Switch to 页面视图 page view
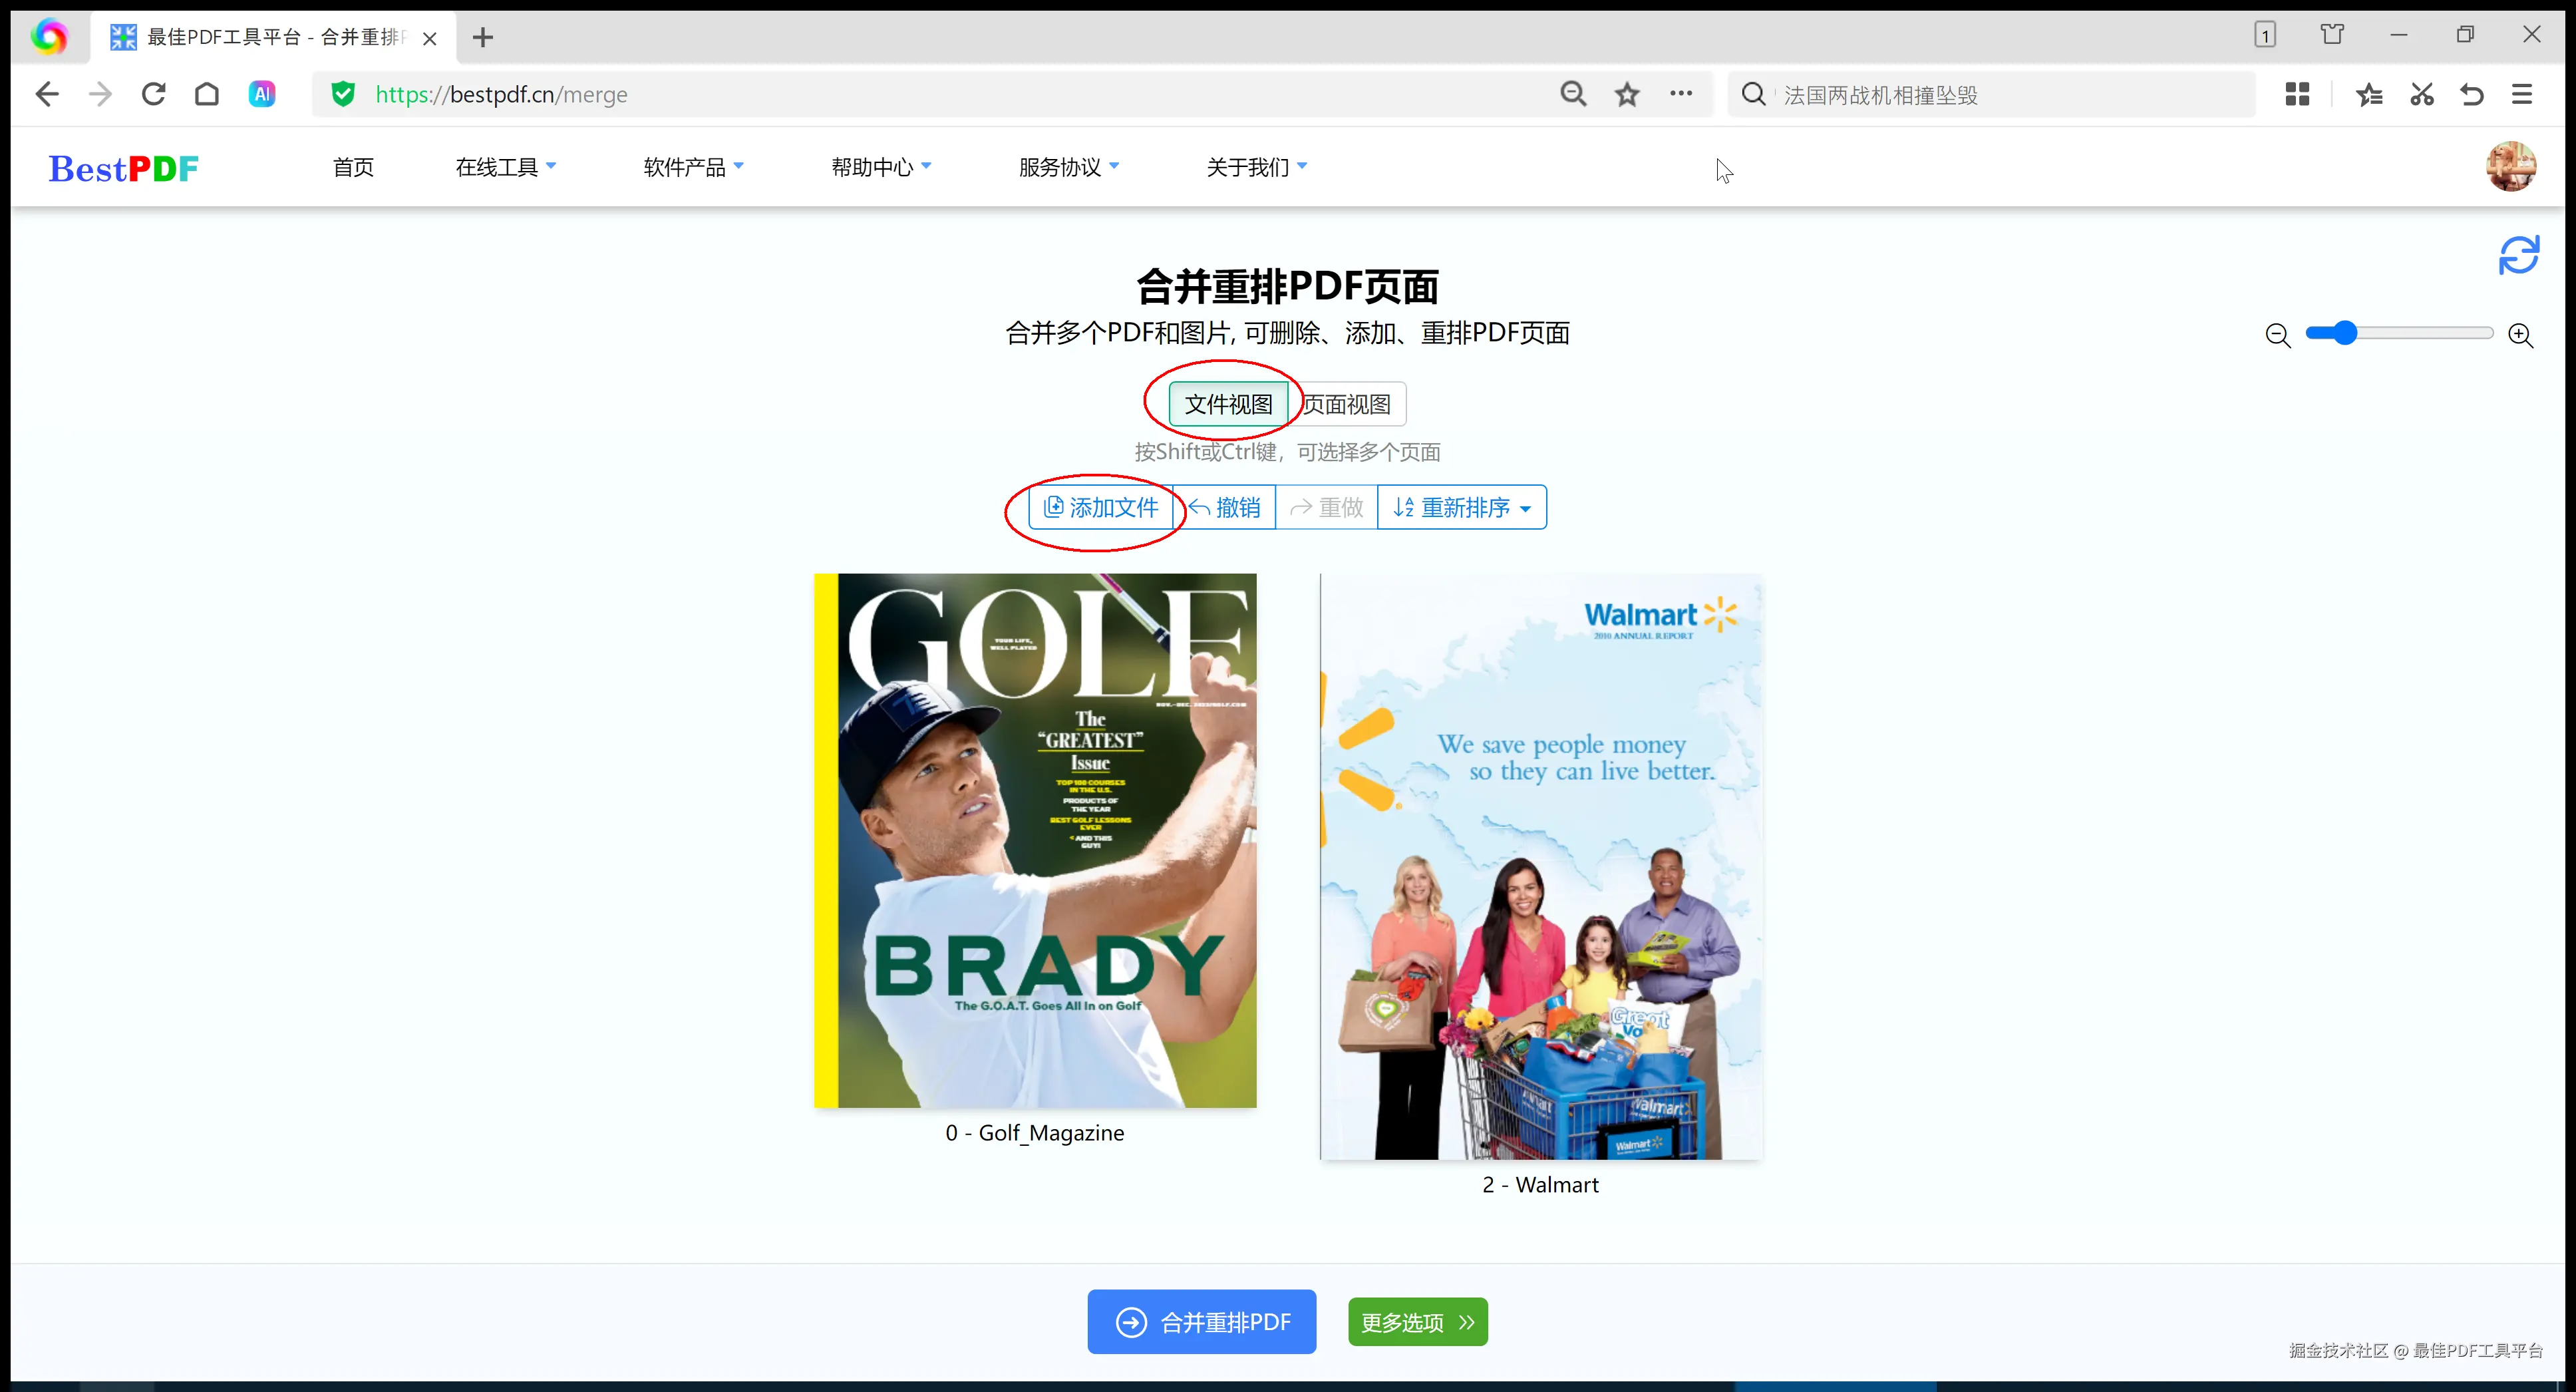 coord(1347,404)
